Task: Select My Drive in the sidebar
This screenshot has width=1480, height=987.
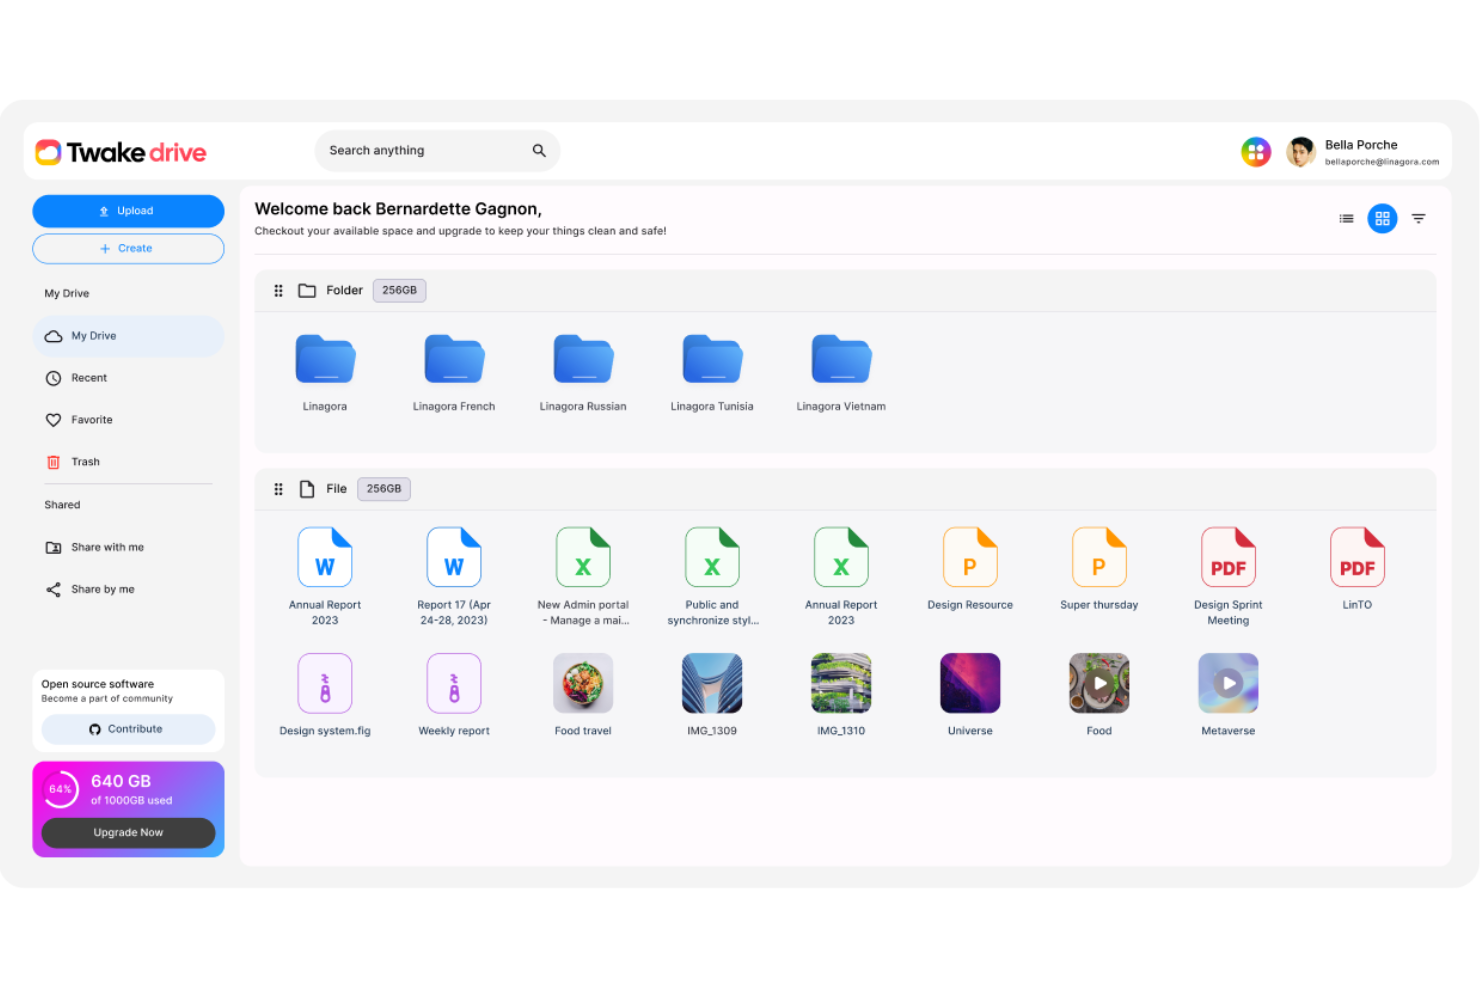Action: coord(94,336)
